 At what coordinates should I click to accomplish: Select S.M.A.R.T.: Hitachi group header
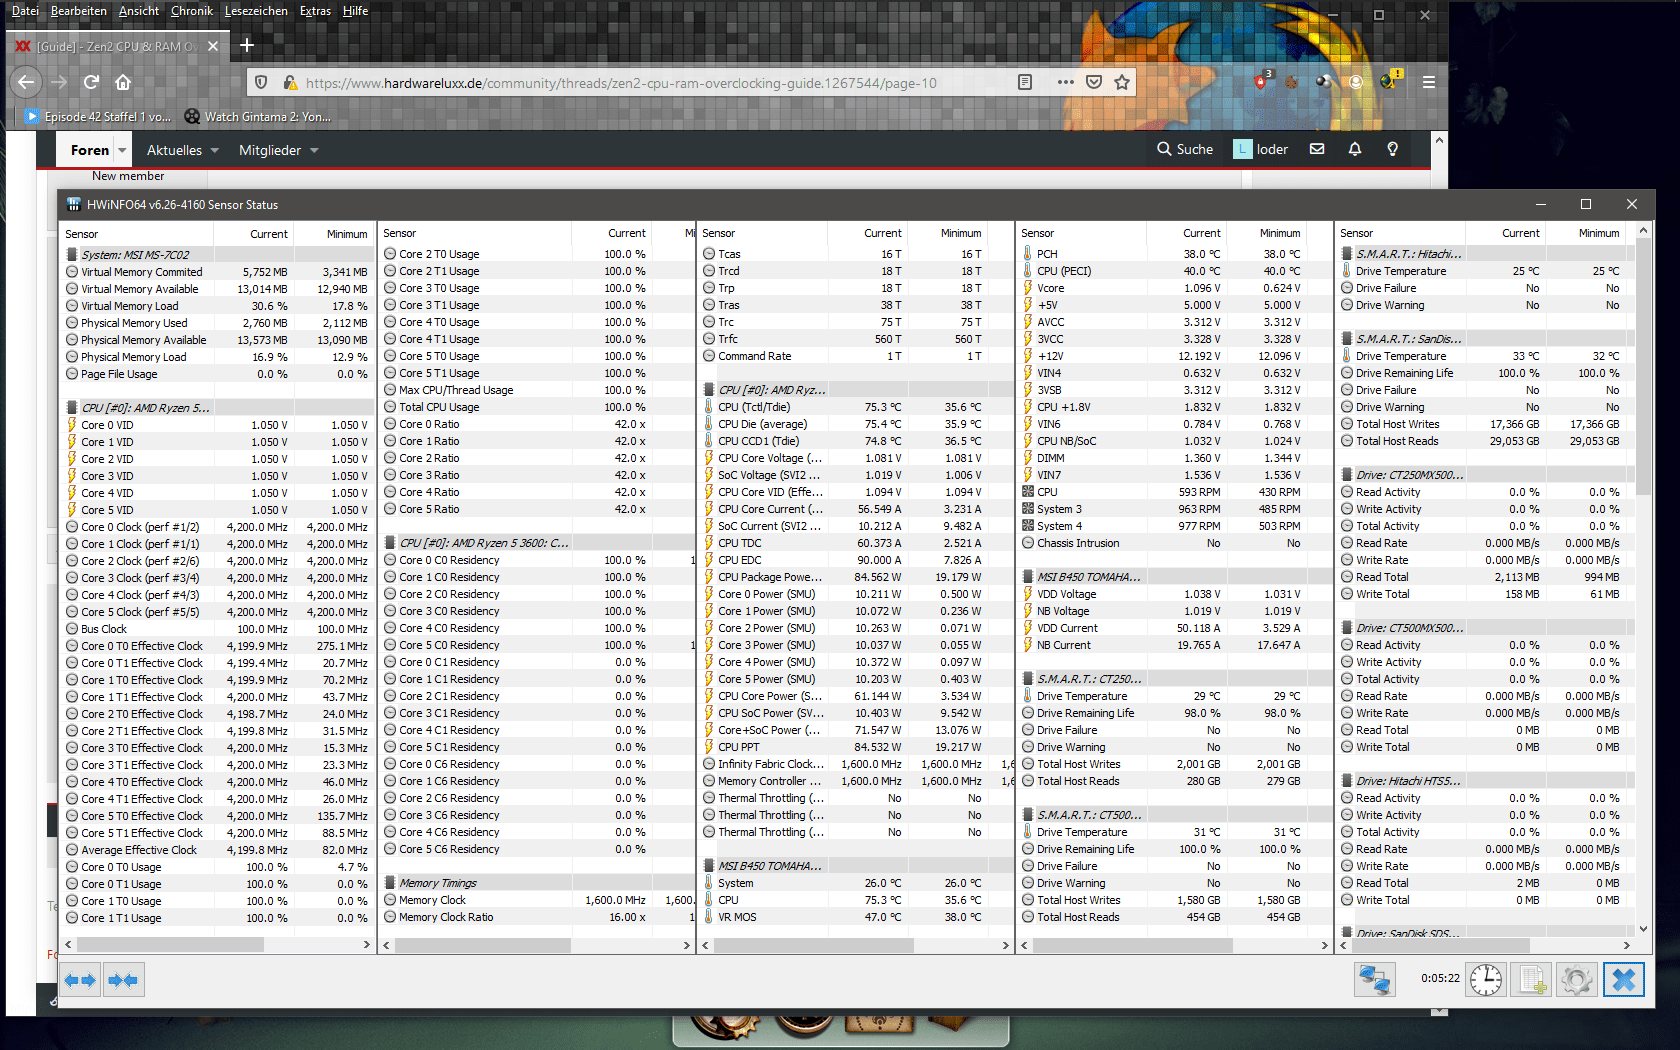(1485, 254)
